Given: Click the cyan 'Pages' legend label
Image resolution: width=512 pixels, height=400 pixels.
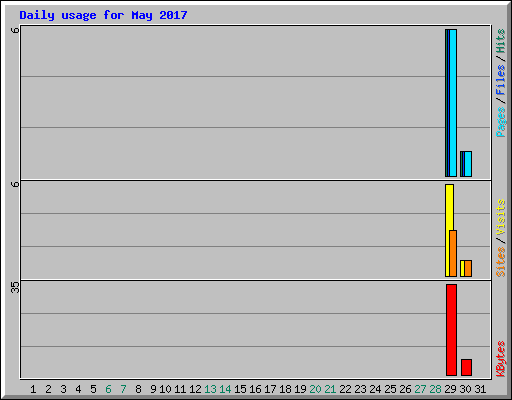Looking at the screenshot, I should click(x=501, y=122).
